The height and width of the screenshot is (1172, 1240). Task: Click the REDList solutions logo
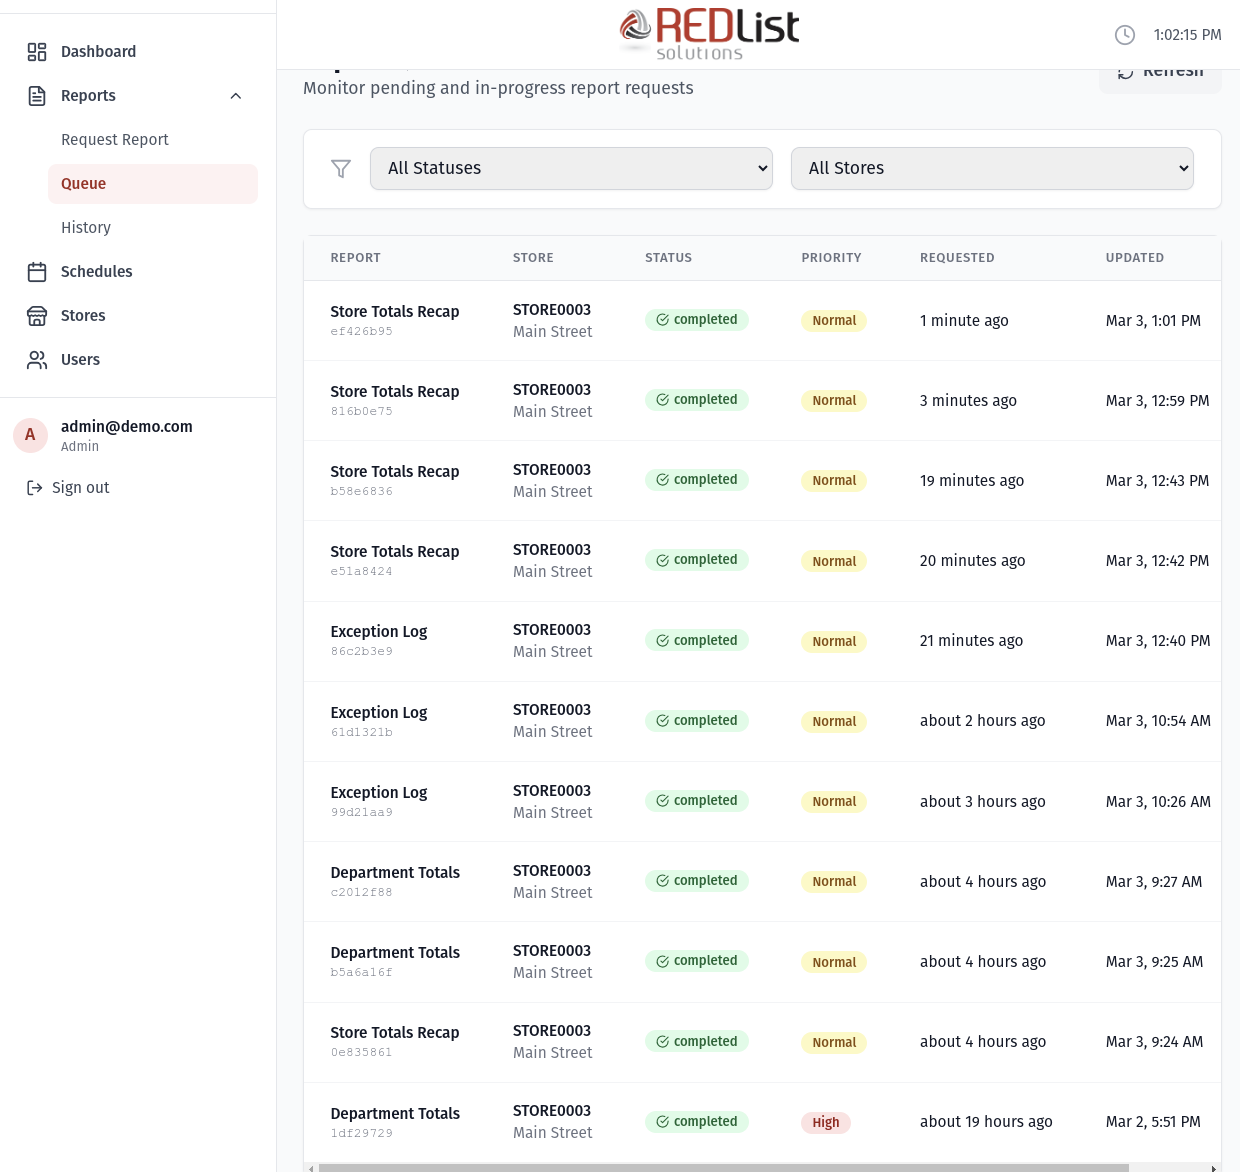(x=708, y=33)
